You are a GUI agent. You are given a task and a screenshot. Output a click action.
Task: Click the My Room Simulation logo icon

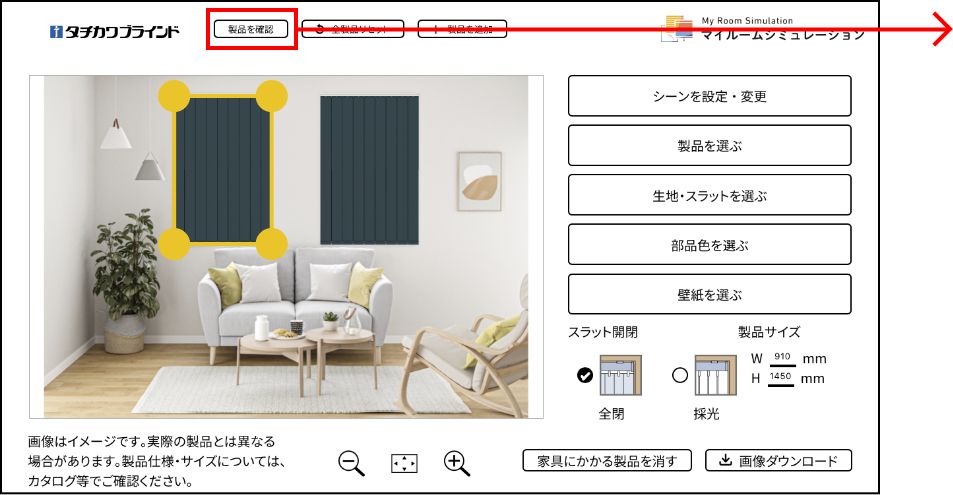pyautogui.click(x=678, y=29)
